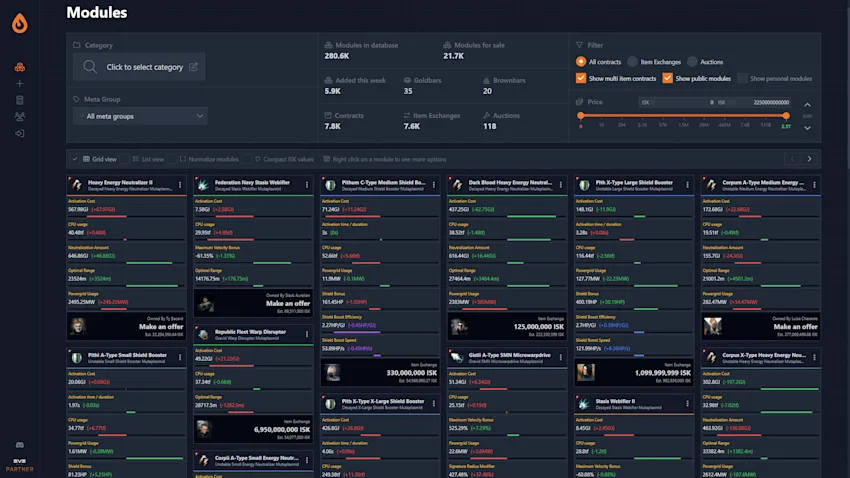
Task: Select the Pithum C-Type Medium Shield Booster icon
Action: [x=330, y=185]
